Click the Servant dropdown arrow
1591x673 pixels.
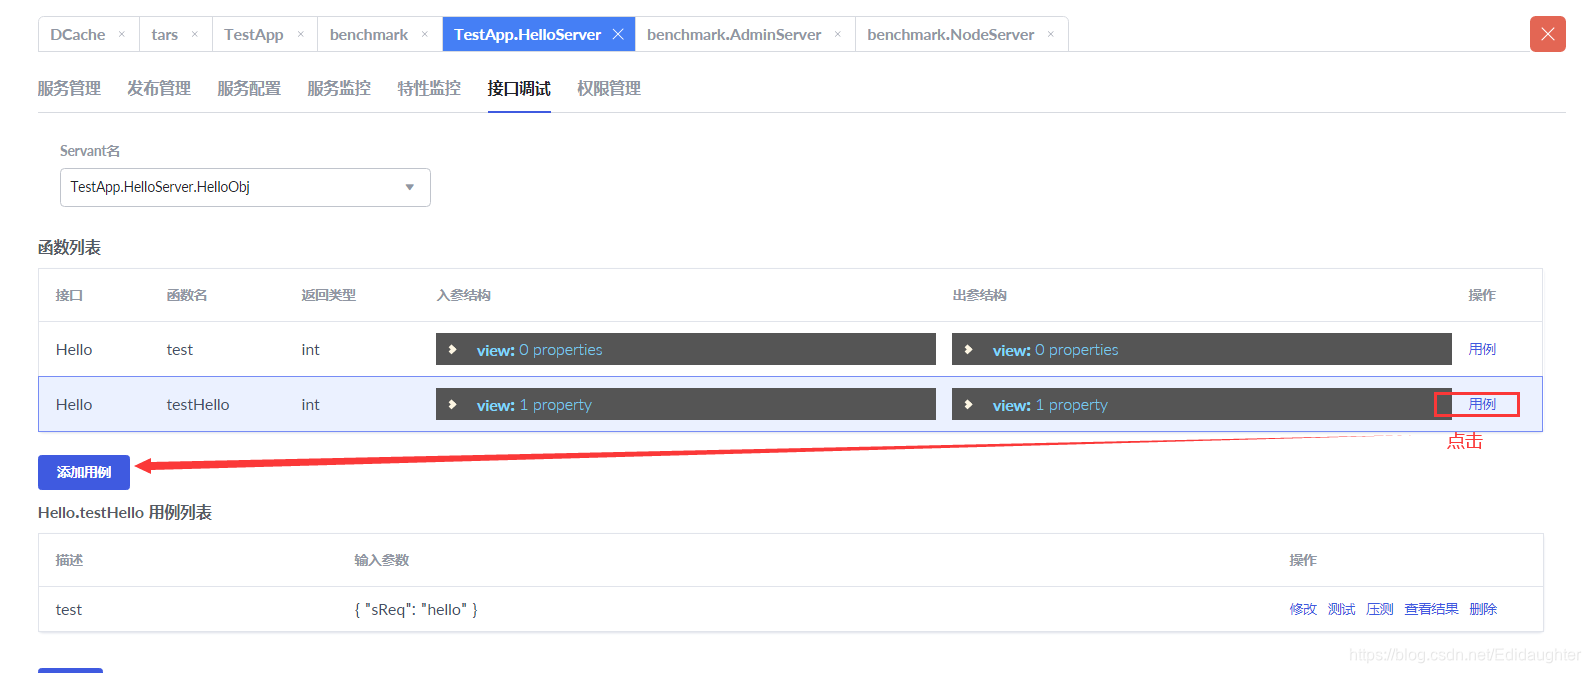click(x=410, y=187)
